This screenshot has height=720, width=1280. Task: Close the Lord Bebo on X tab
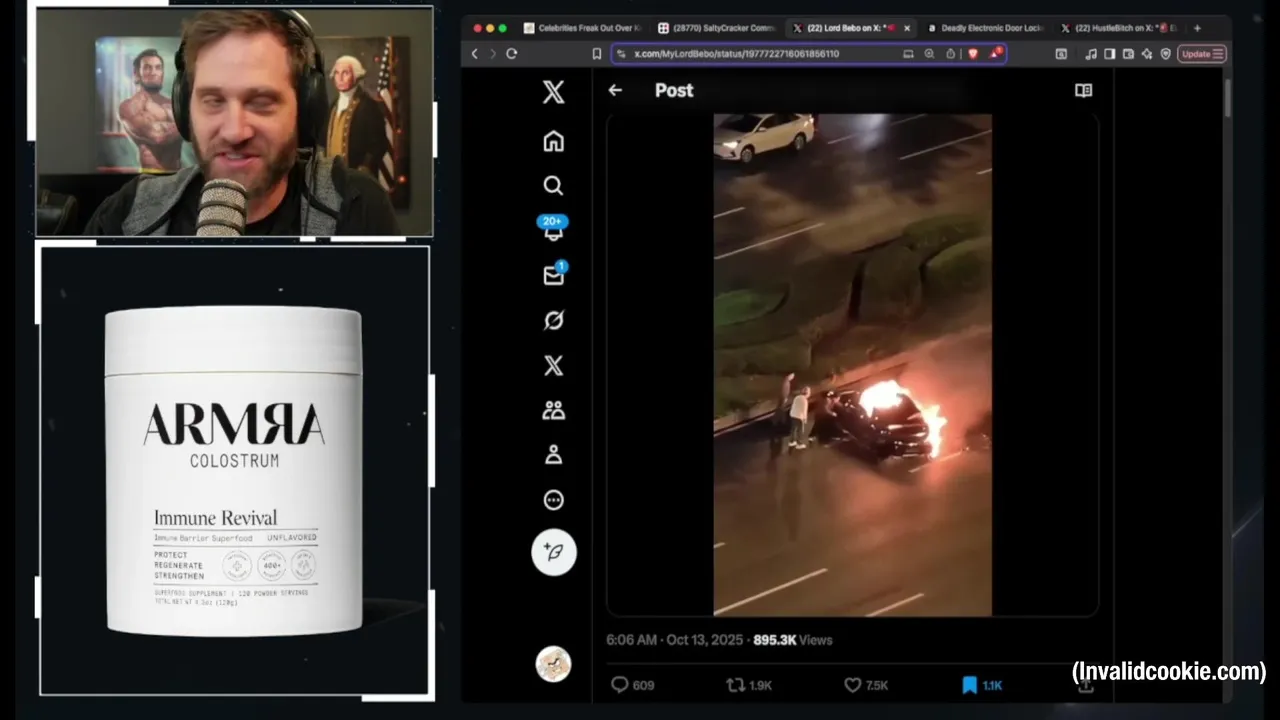(x=907, y=28)
